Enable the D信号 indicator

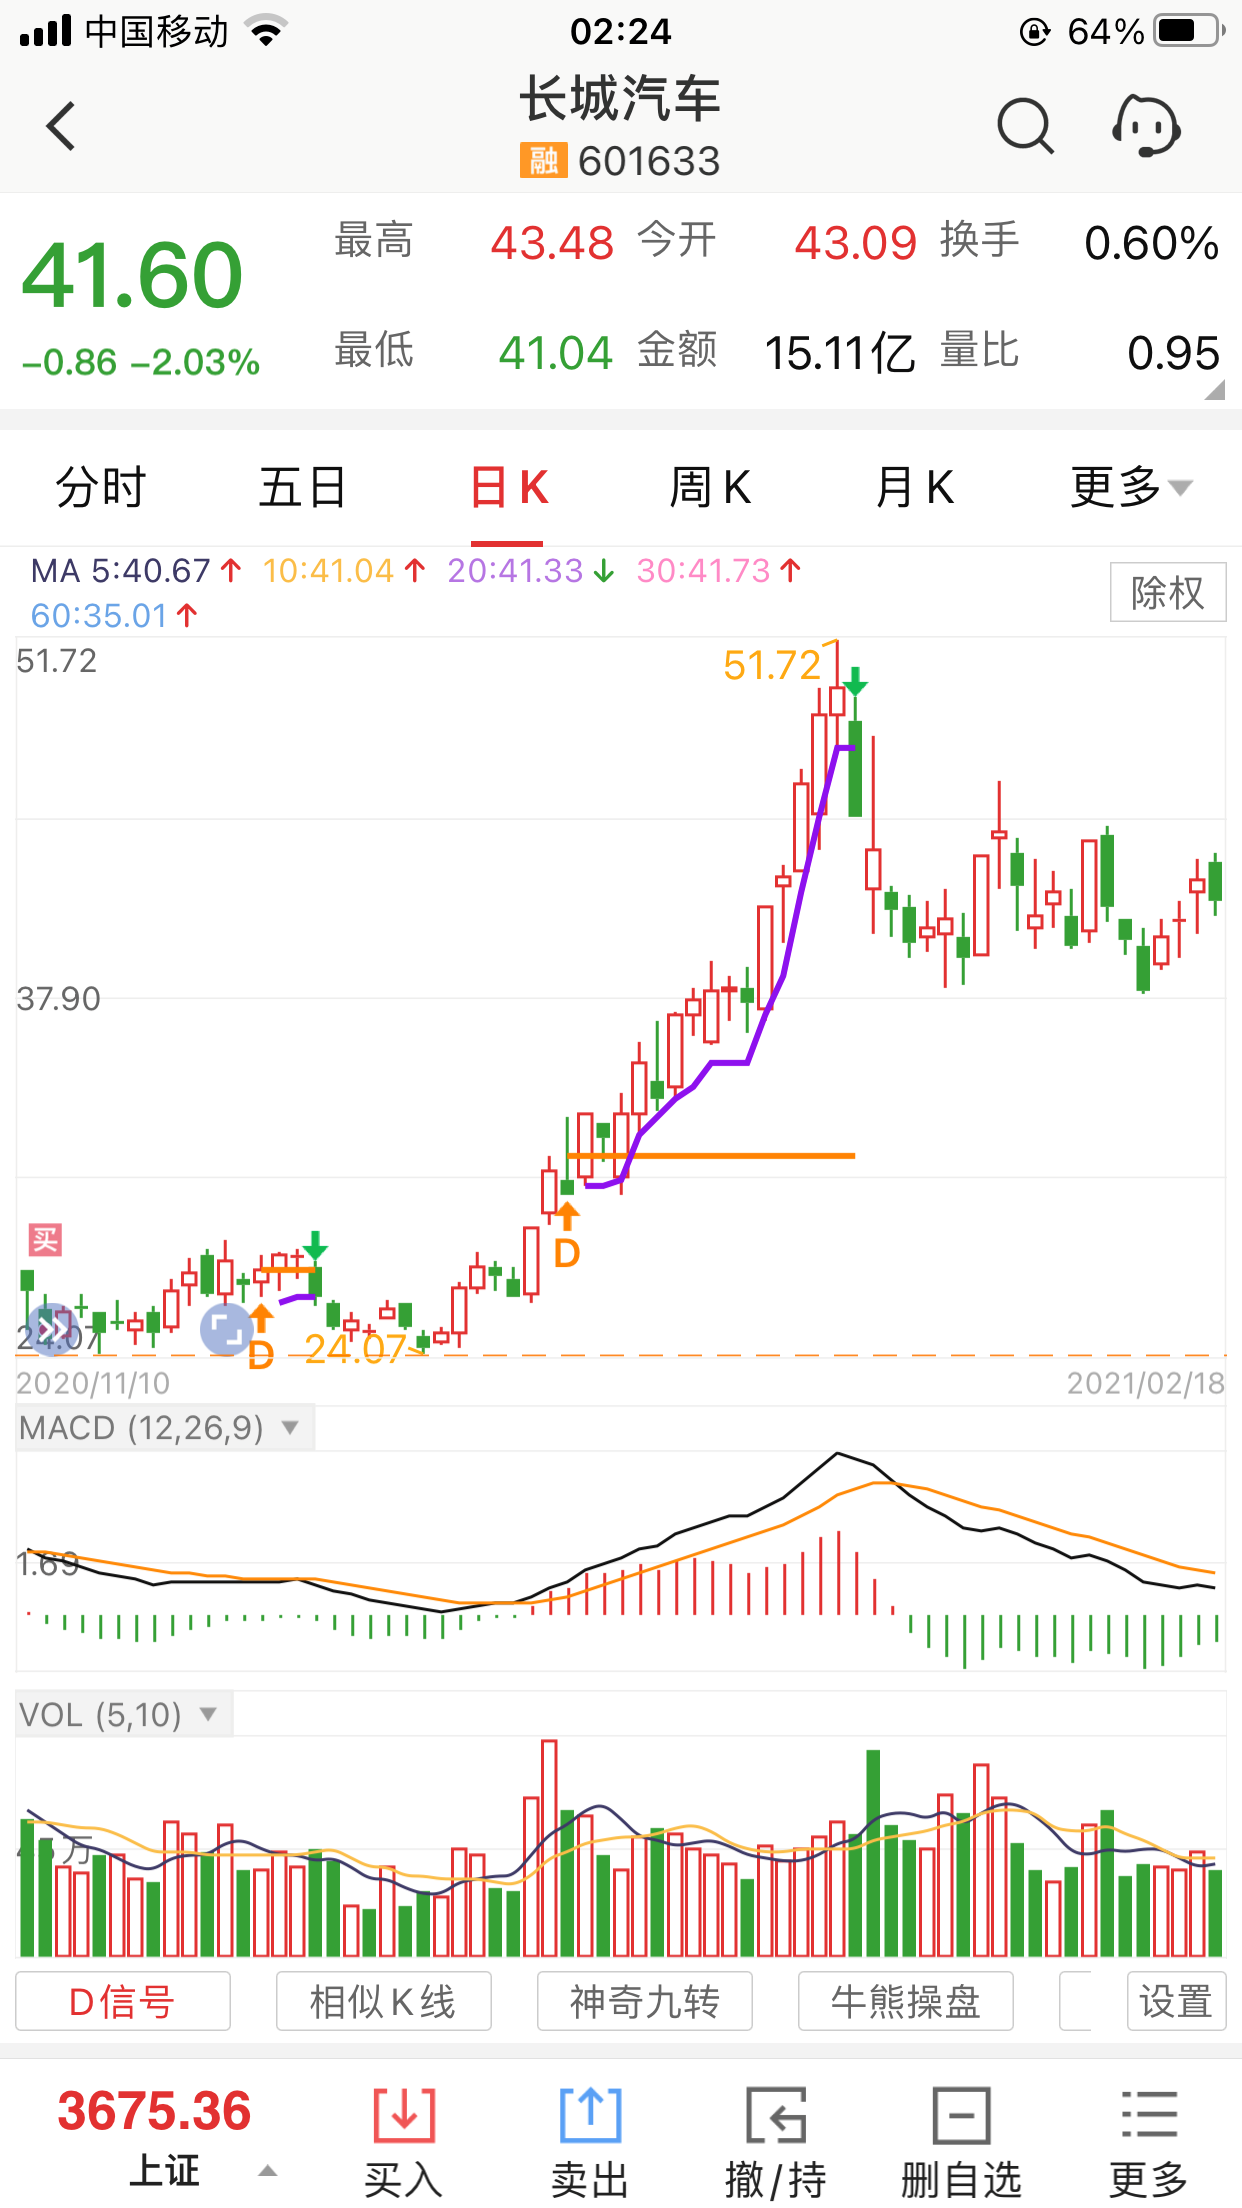(123, 2002)
